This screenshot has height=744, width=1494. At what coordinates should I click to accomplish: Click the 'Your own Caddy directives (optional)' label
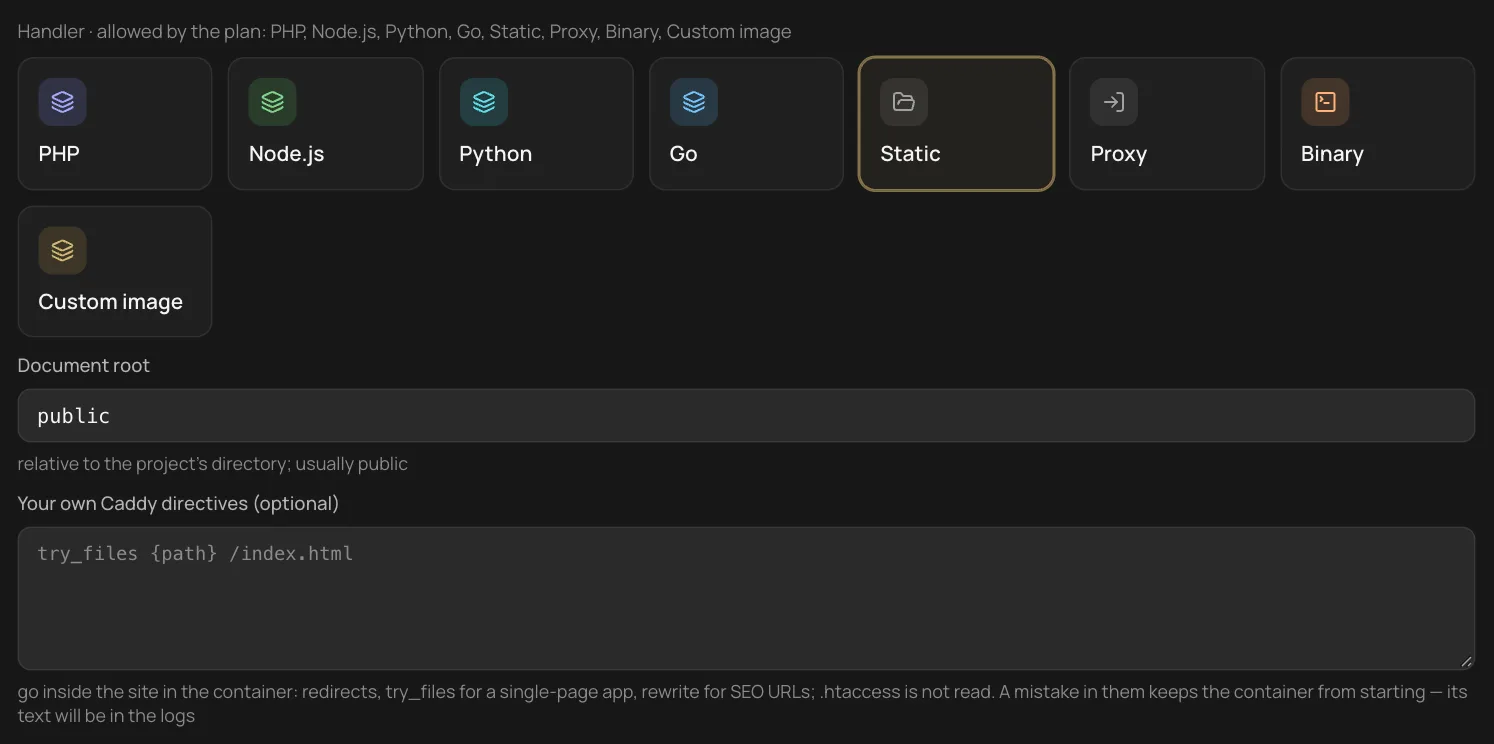click(x=178, y=503)
